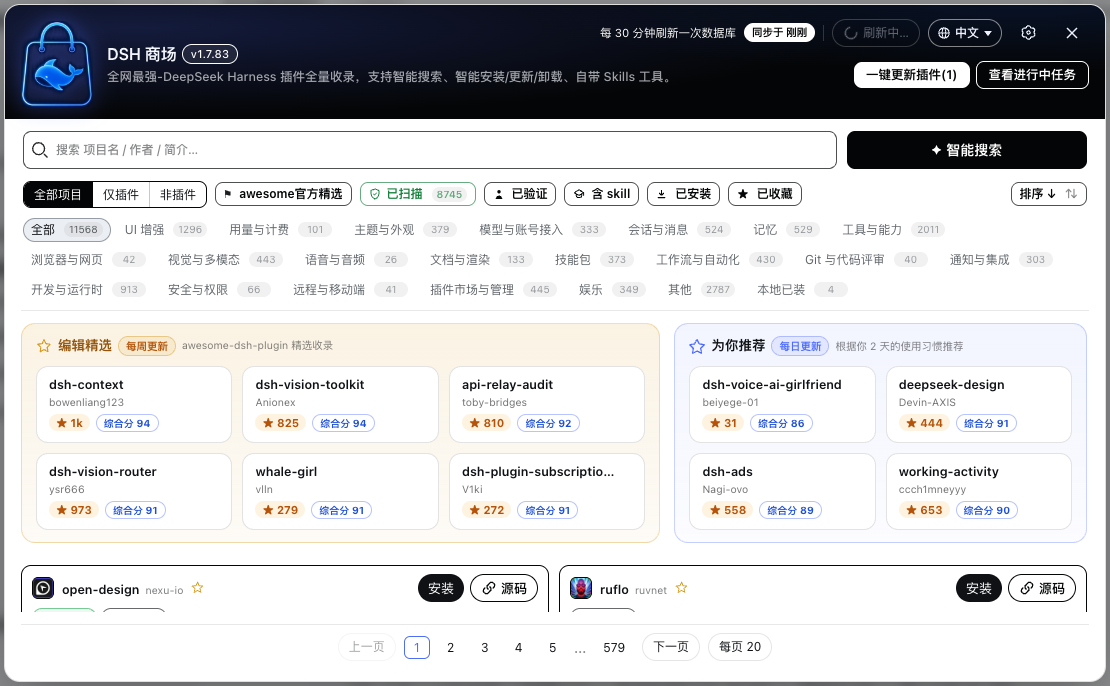
Task: Click the star icon beside 为你推荐
Action: (x=697, y=346)
